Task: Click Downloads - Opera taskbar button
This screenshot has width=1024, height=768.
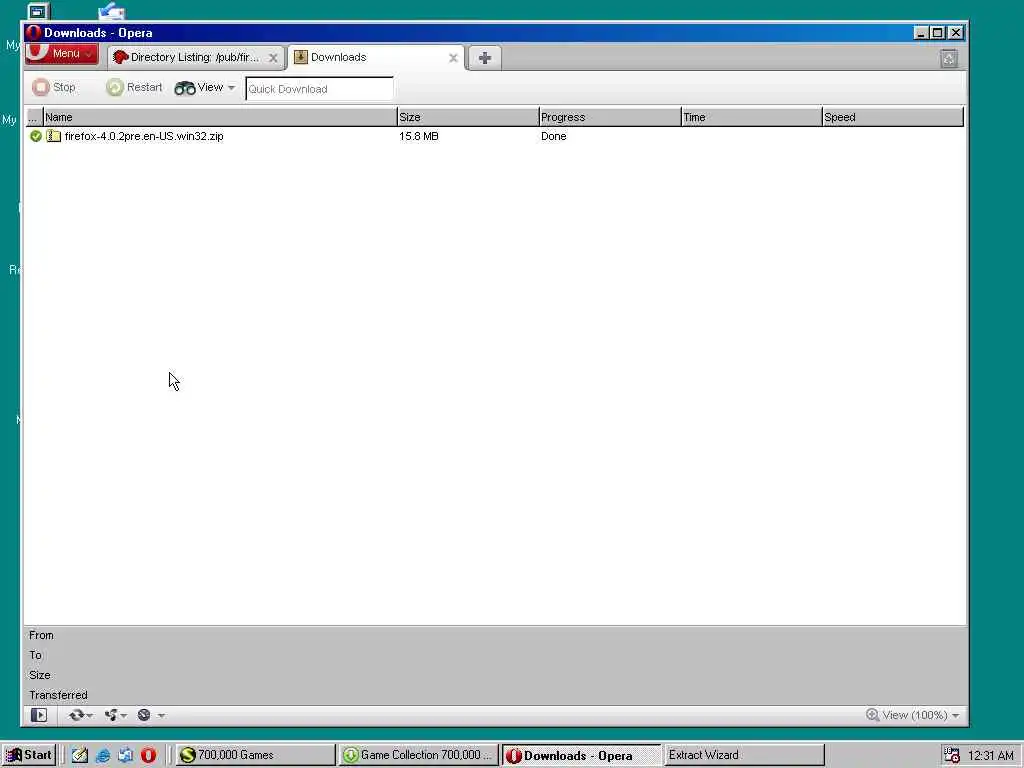Action: pos(581,755)
